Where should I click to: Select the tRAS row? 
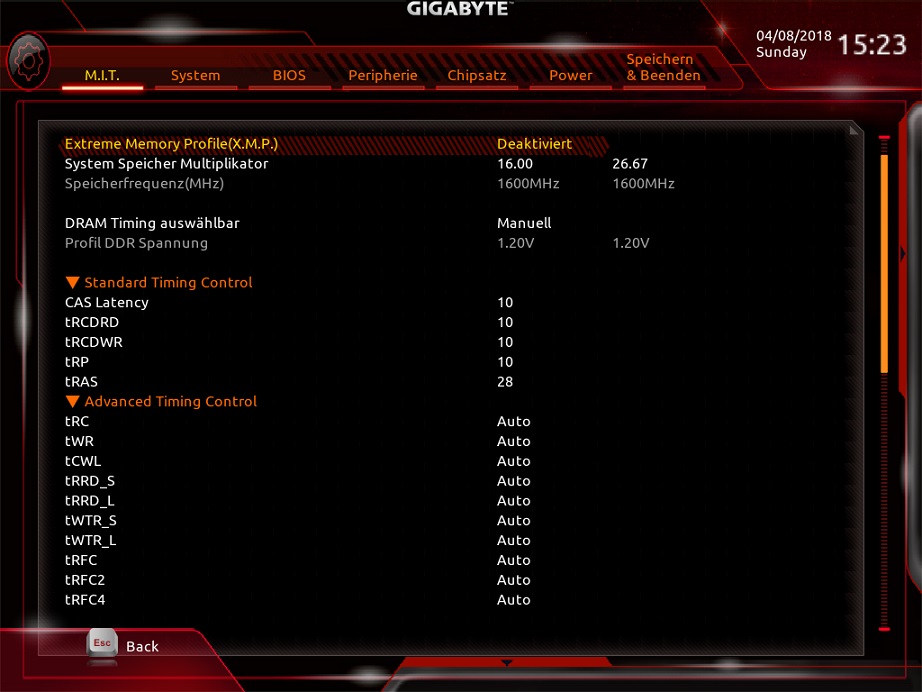pyautogui.click(x=81, y=382)
